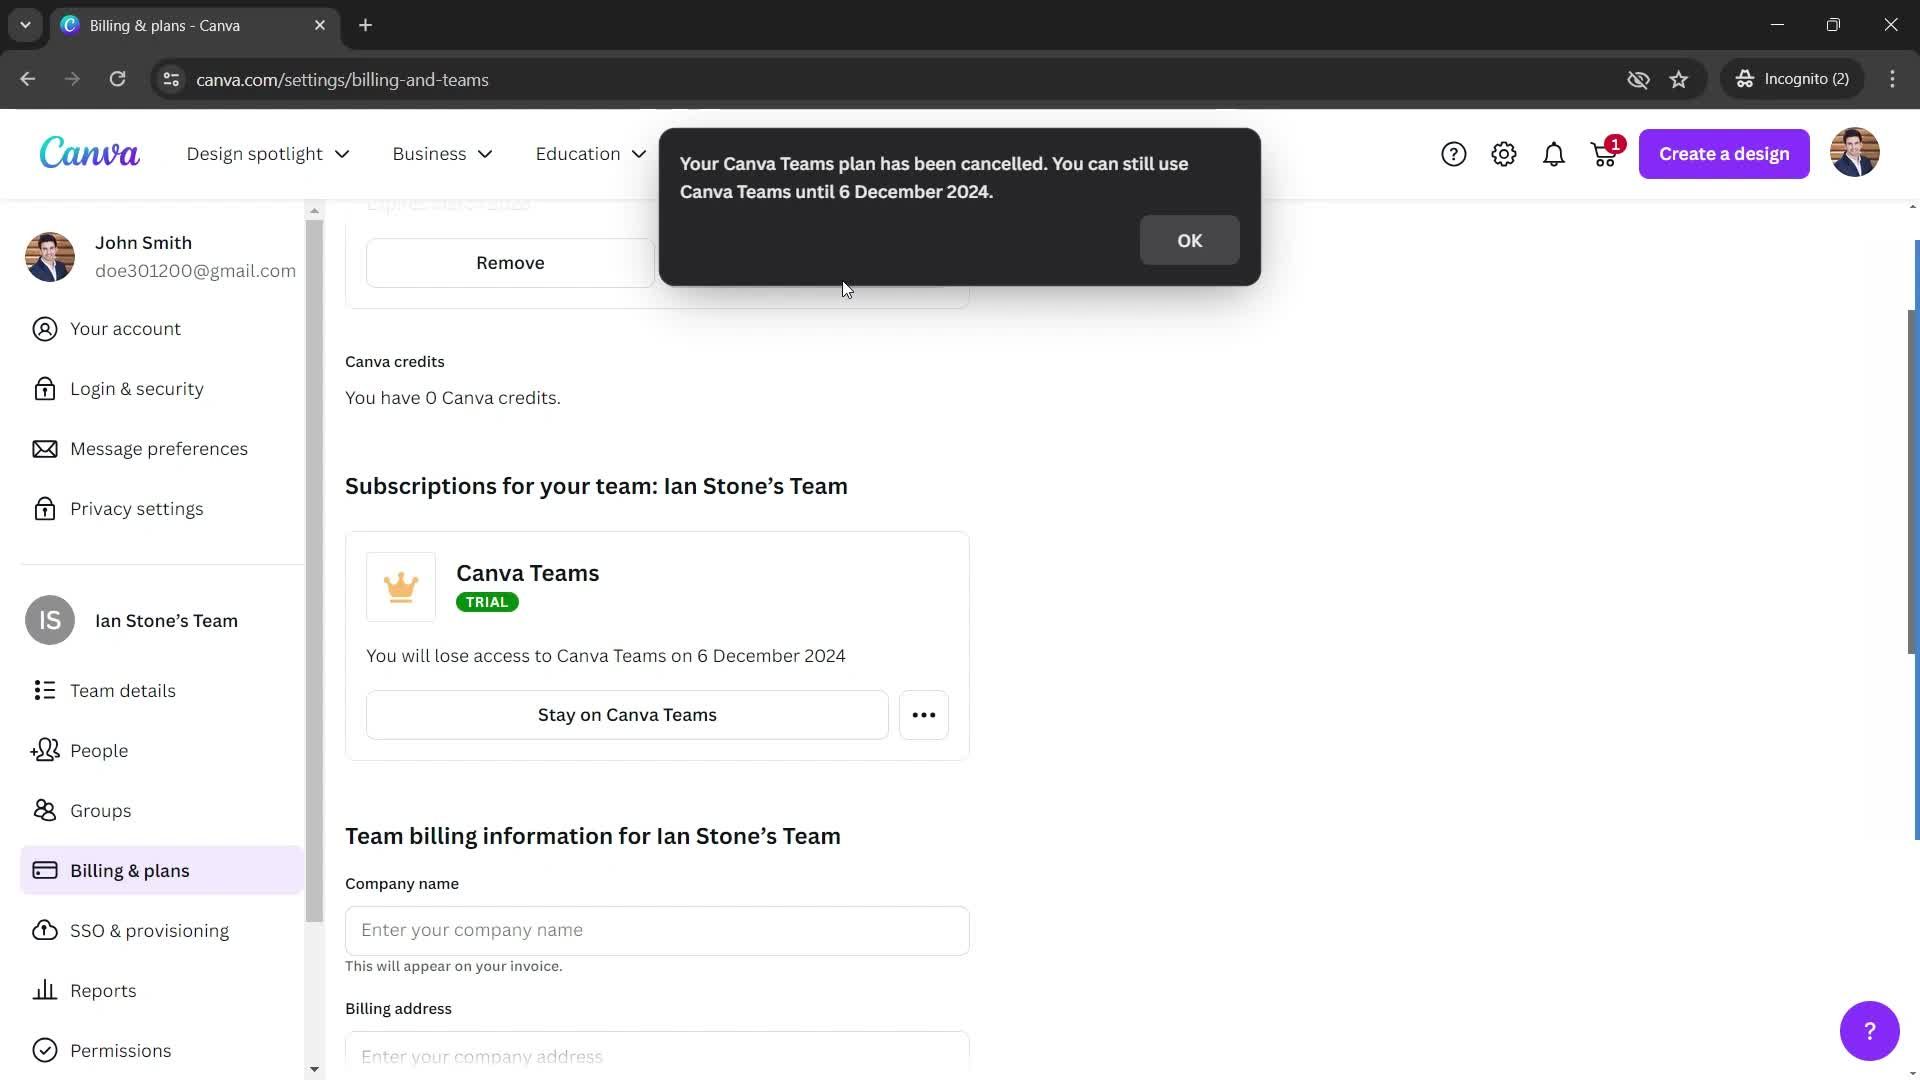
Task: Open the tab search dropdown arrow
Action: [25, 25]
